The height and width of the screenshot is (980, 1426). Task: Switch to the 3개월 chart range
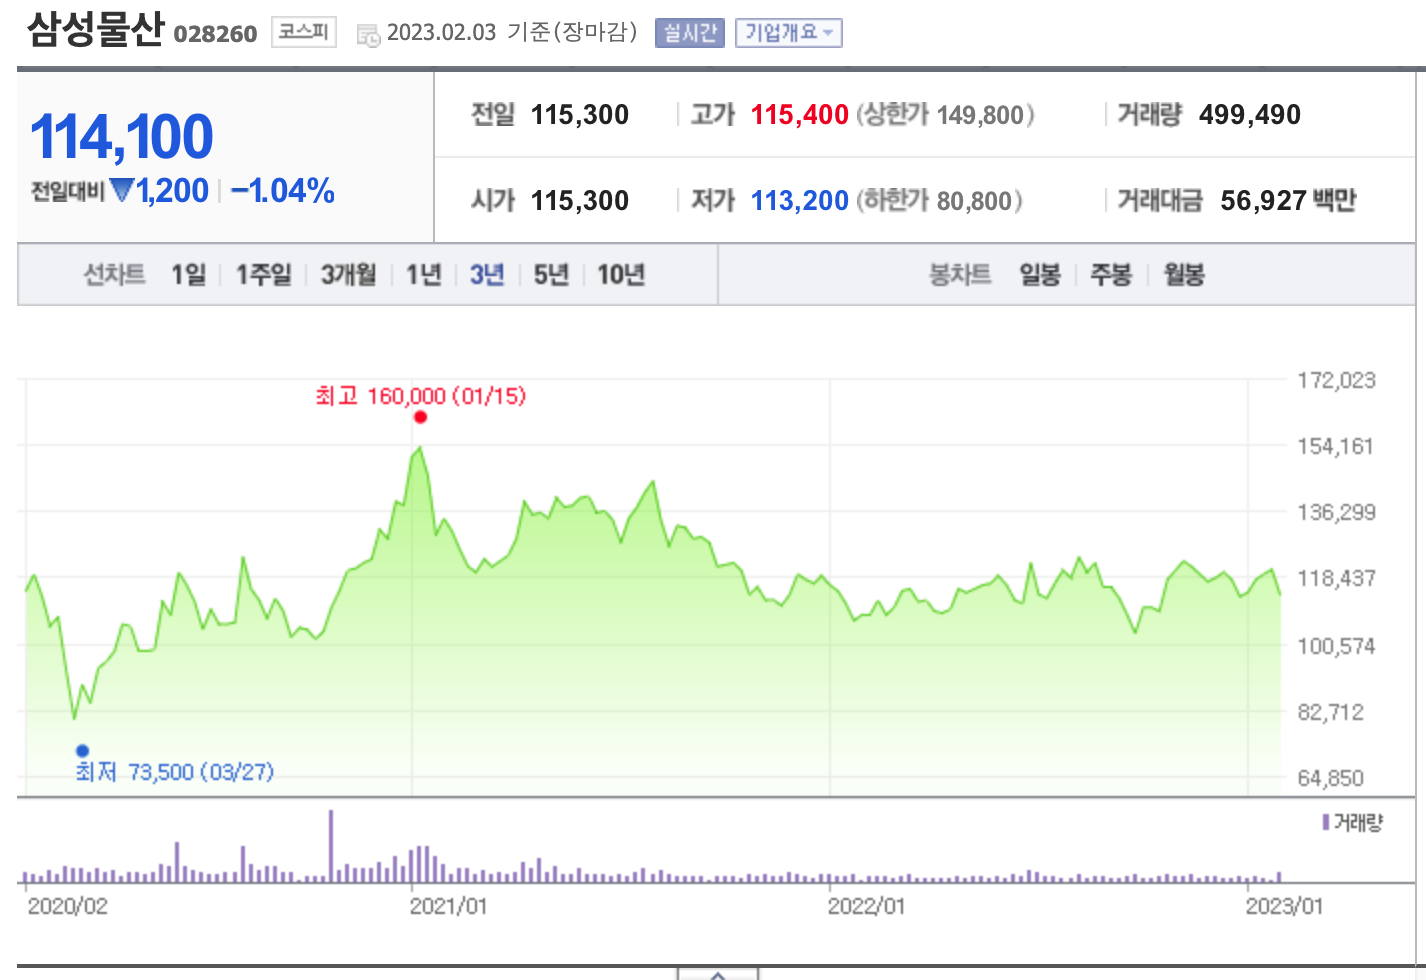(x=349, y=274)
